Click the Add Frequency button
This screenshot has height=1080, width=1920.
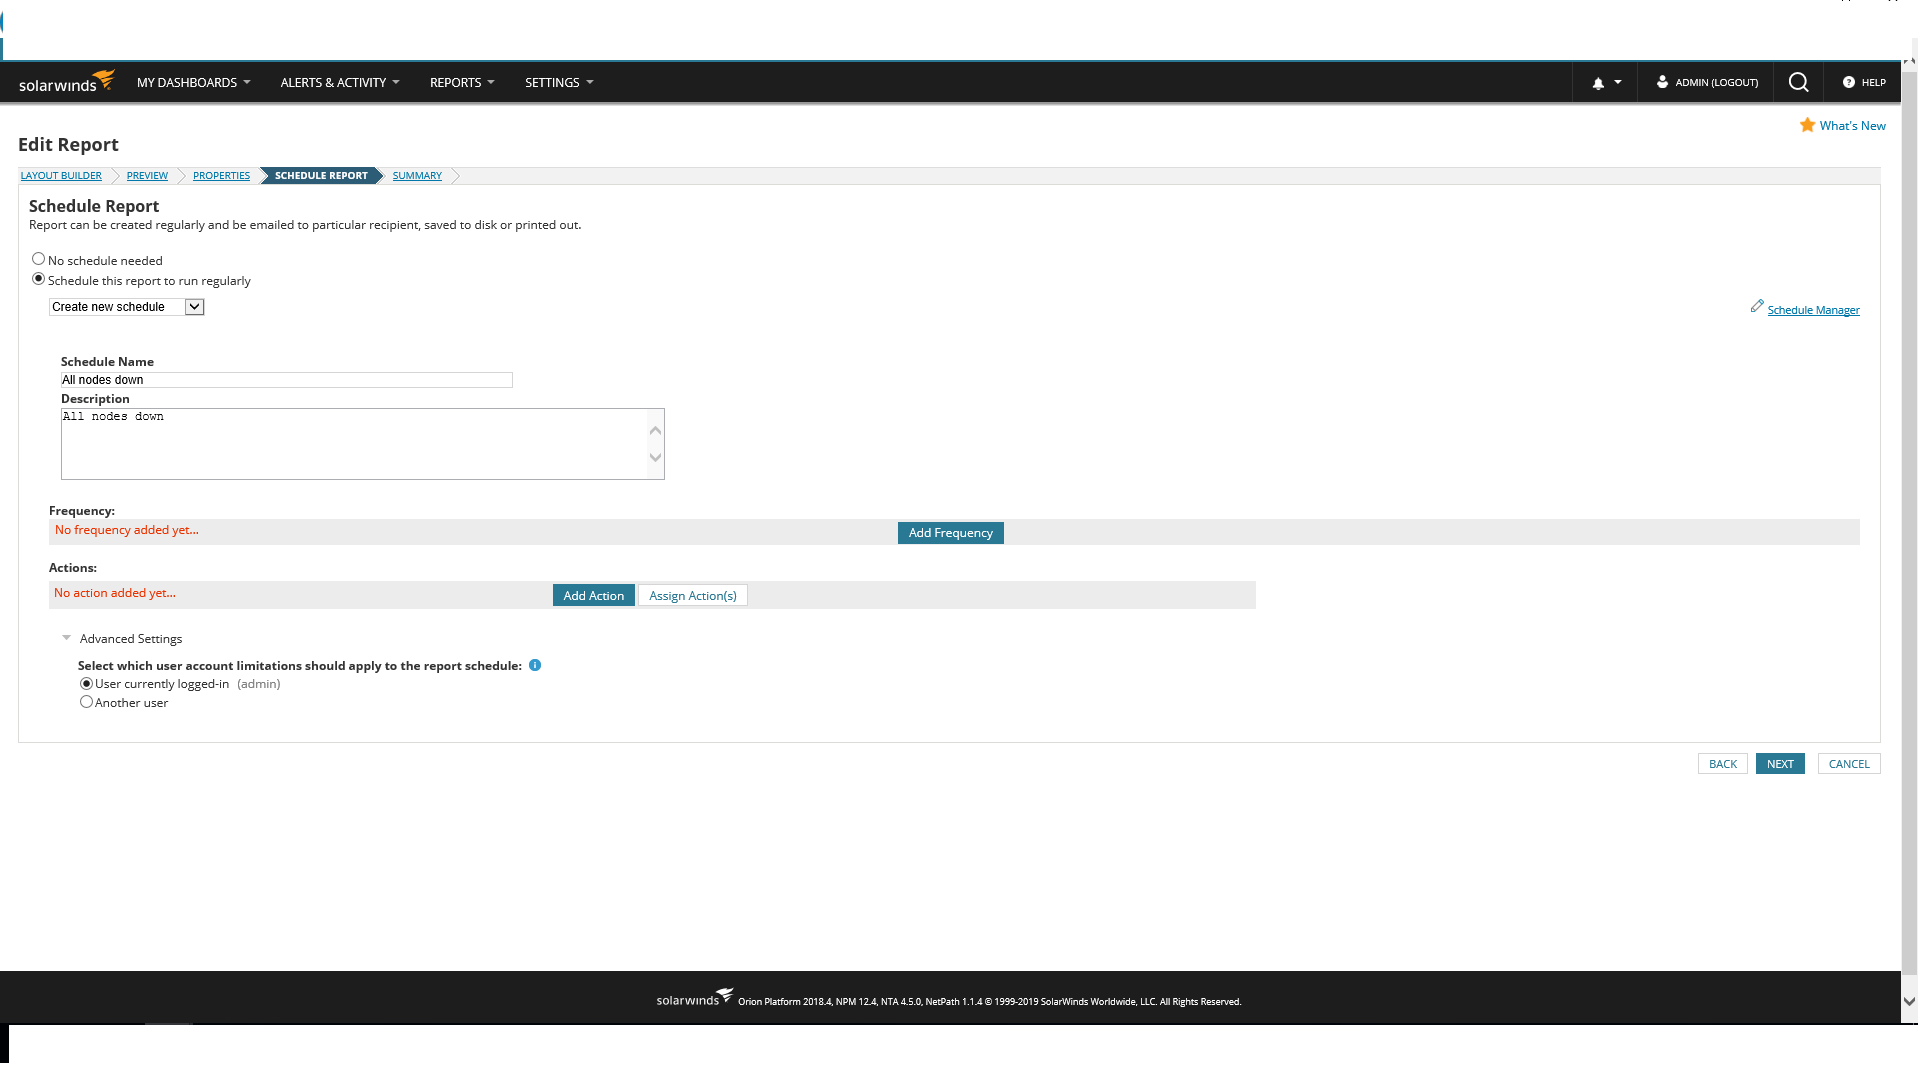pyautogui.click(x=950, y=533)
